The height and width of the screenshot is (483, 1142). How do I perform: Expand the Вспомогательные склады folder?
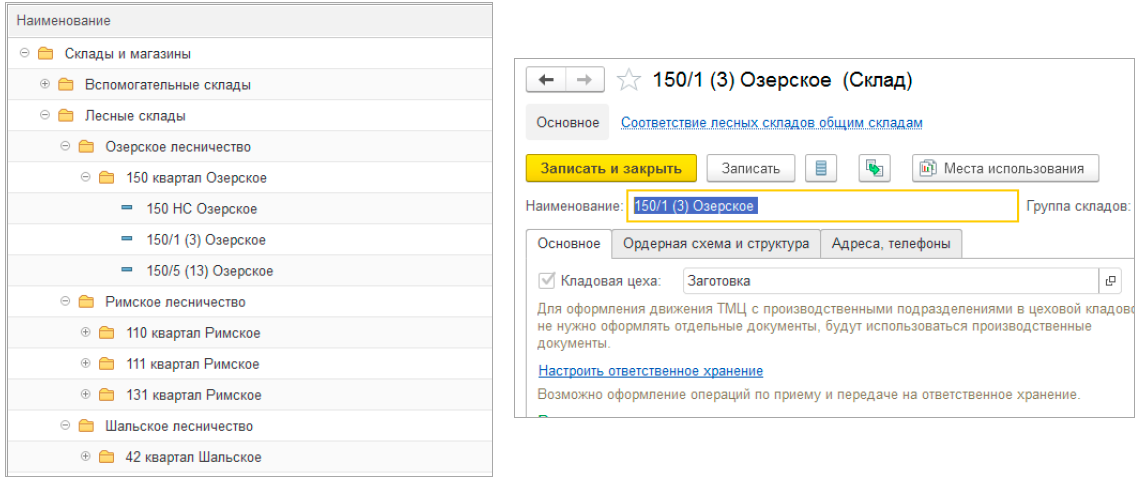click(x=45, y=84)
